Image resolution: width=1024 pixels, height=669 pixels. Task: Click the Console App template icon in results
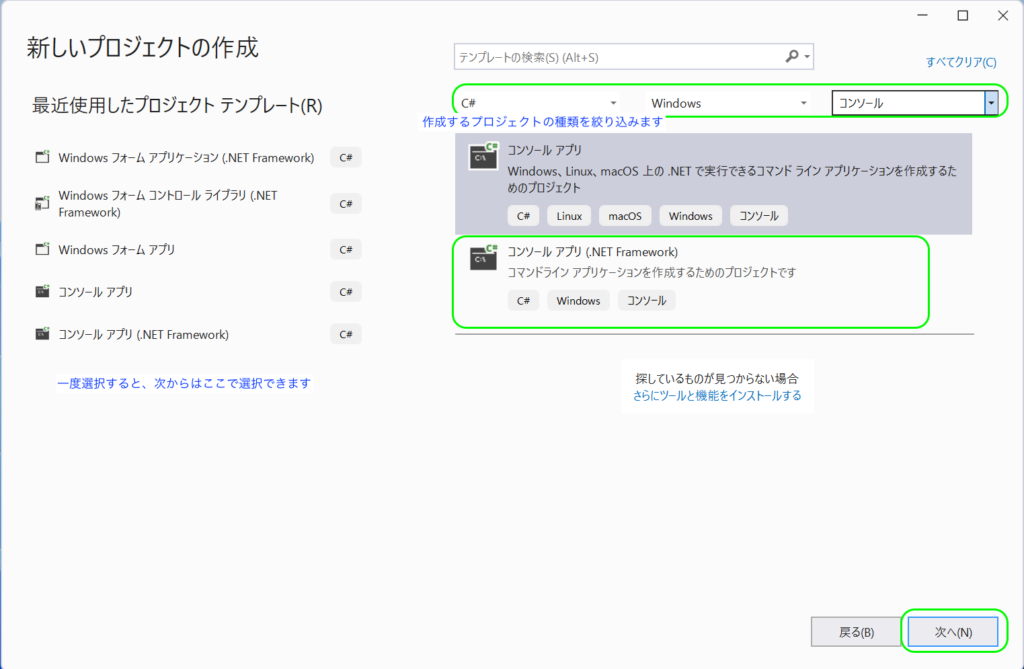483,156
